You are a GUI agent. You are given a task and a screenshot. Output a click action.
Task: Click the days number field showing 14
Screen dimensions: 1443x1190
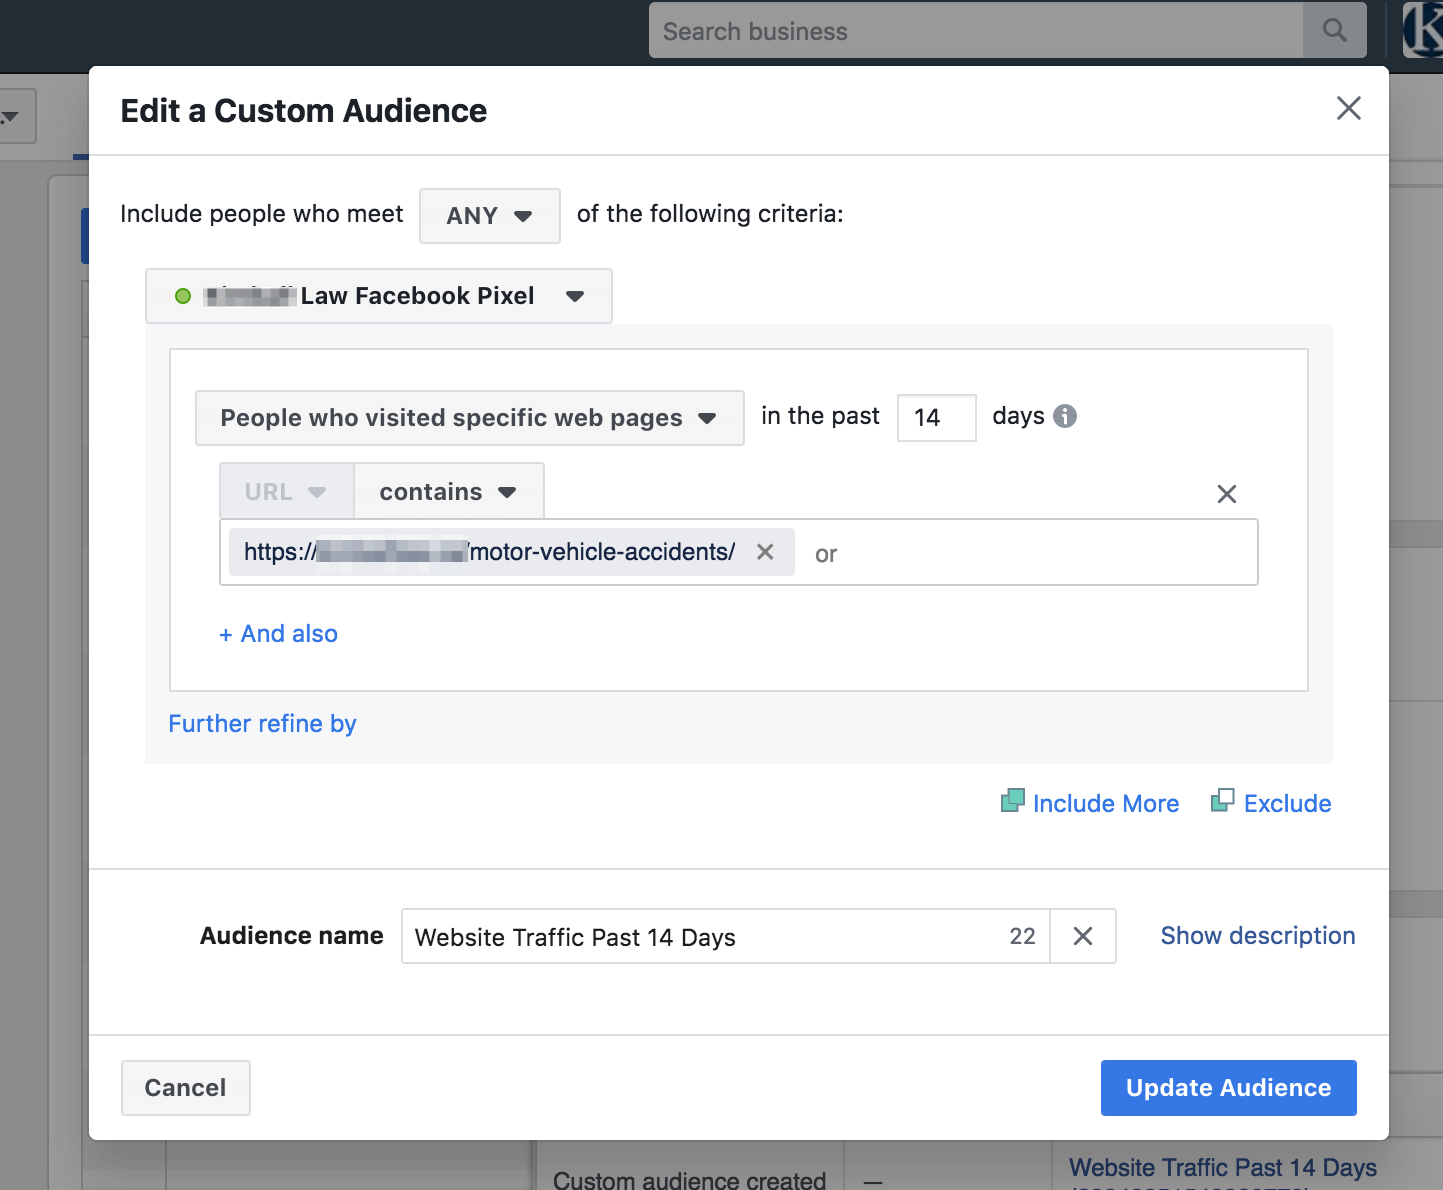[936, 417]
